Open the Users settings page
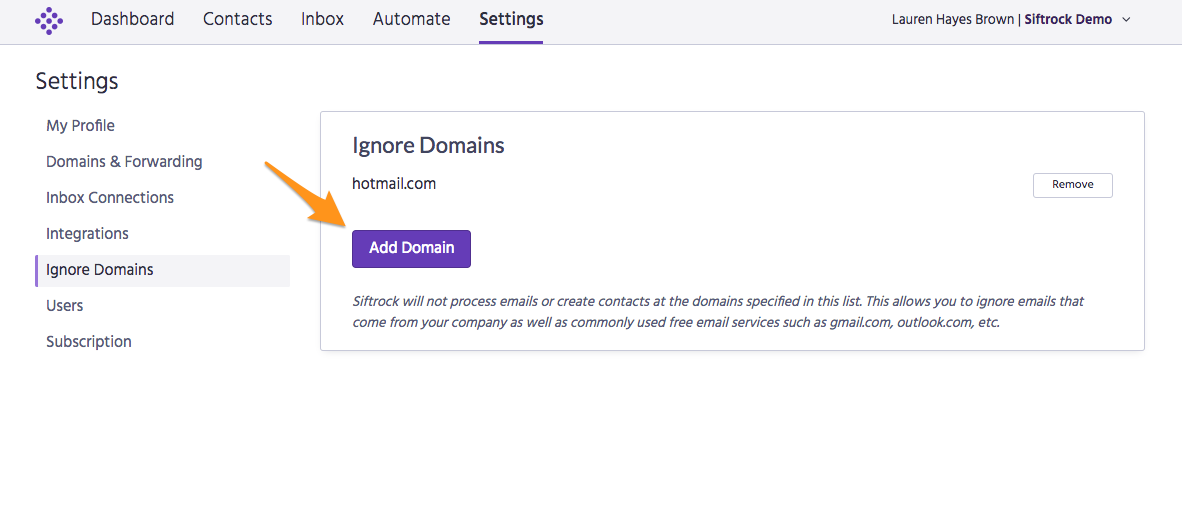This screenshot has width=1182, height=505. (65, 306)
